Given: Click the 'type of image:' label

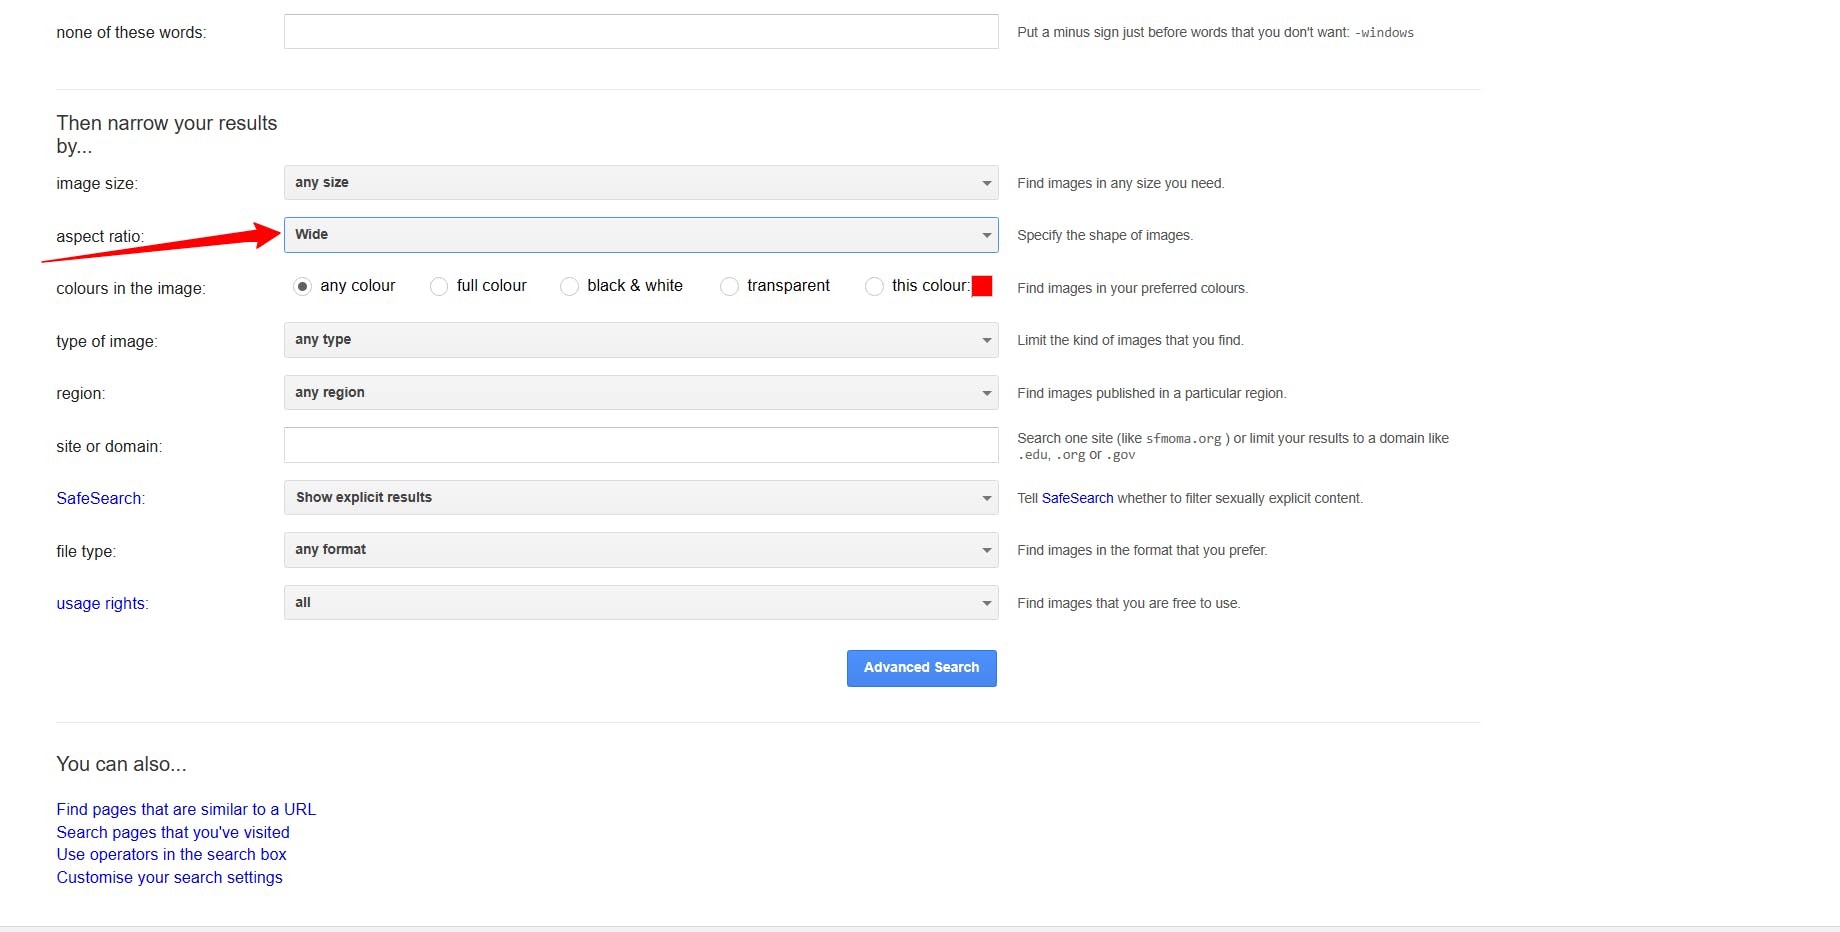Looking at the screenshot, I should tap(107, 341).
